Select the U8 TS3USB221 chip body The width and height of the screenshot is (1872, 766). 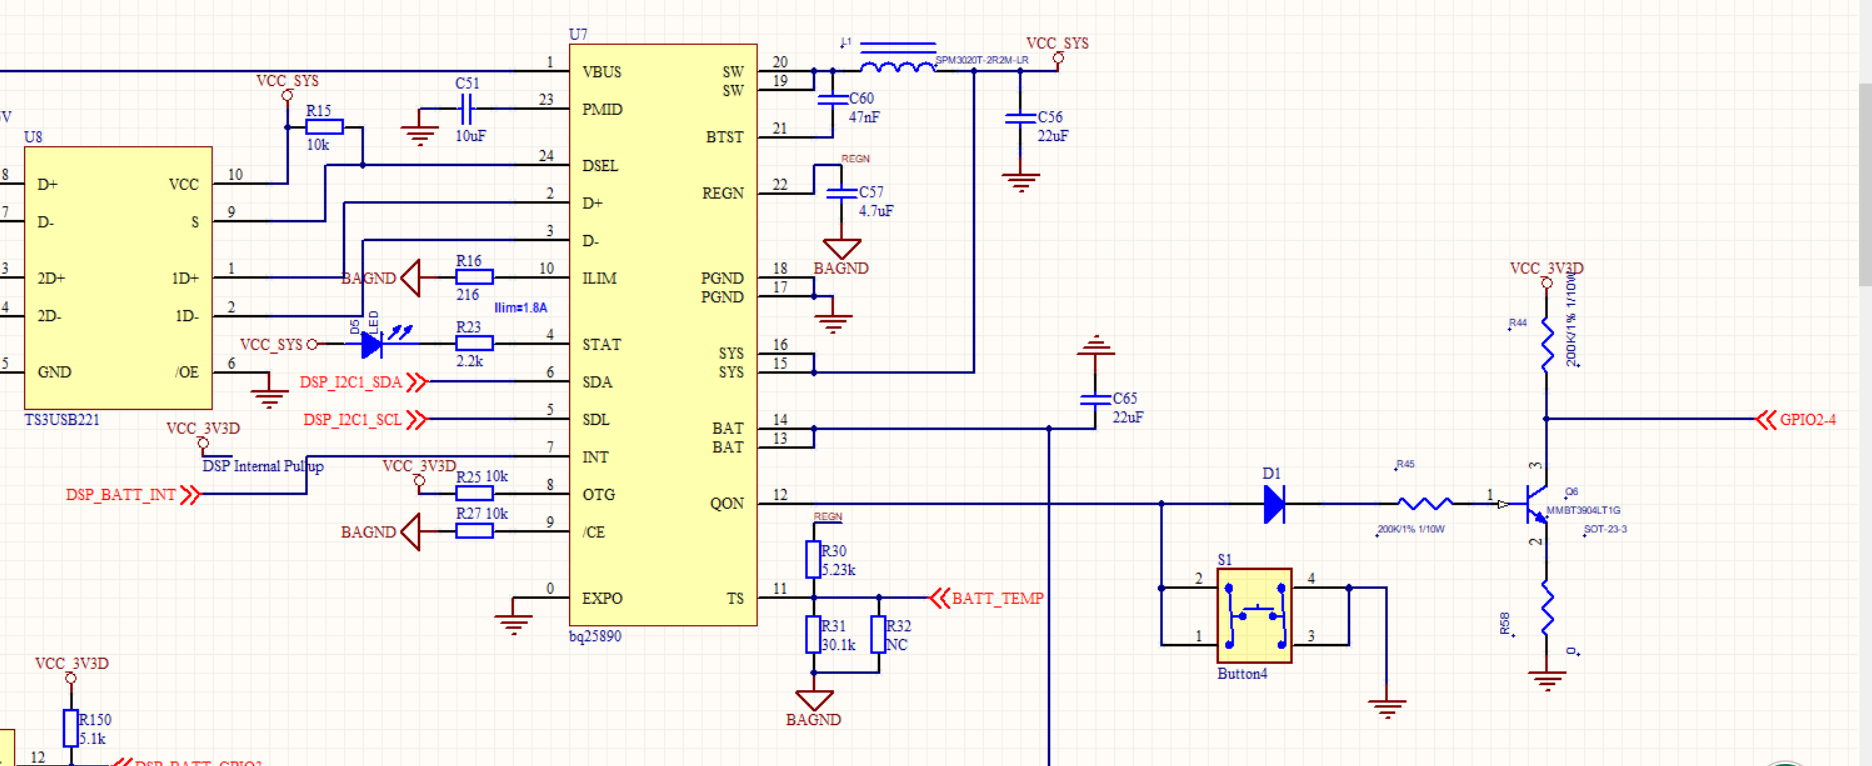coord(118,278)
